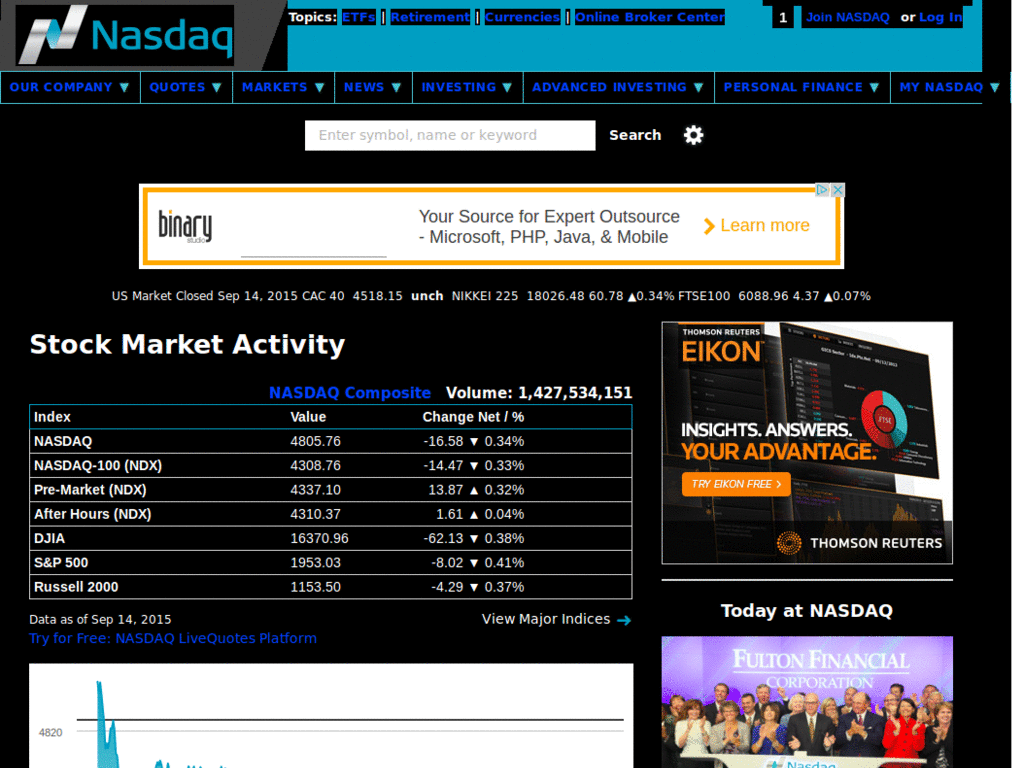
Task: Click Learn more in binary ad
Action: click(757, 226)
